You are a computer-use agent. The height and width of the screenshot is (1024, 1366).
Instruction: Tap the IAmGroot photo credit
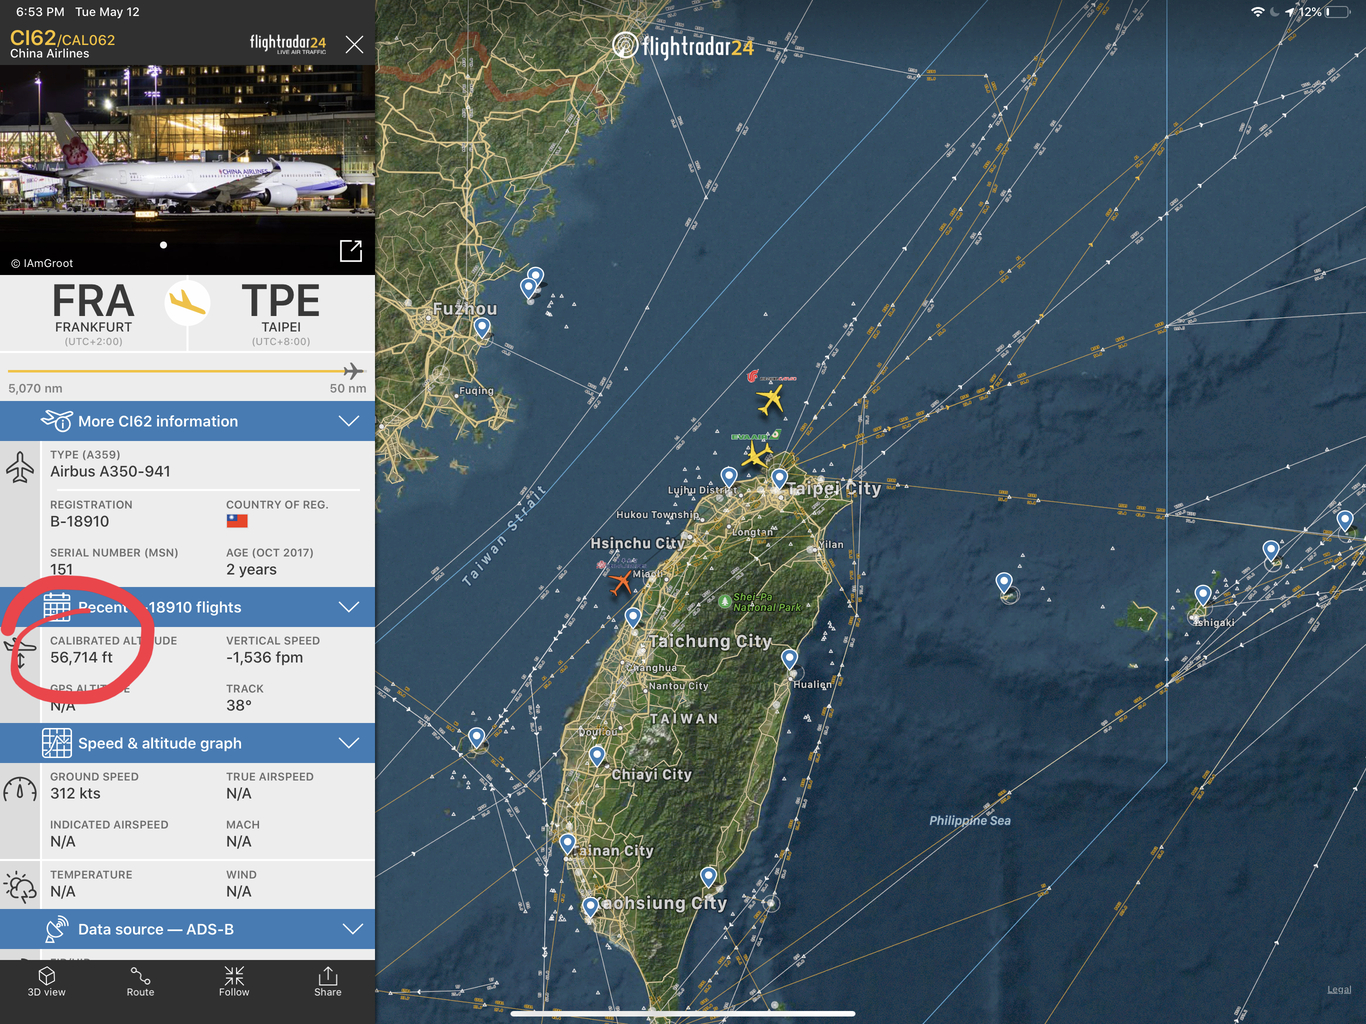(42, 263)
